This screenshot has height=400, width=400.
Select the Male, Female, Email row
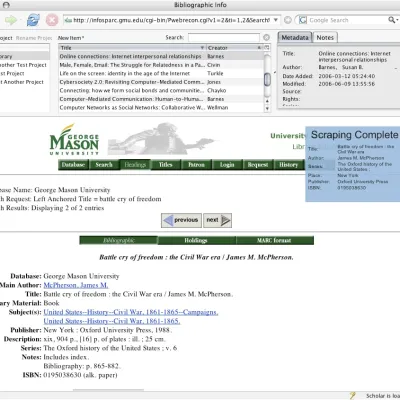click(x=161, y=65)
